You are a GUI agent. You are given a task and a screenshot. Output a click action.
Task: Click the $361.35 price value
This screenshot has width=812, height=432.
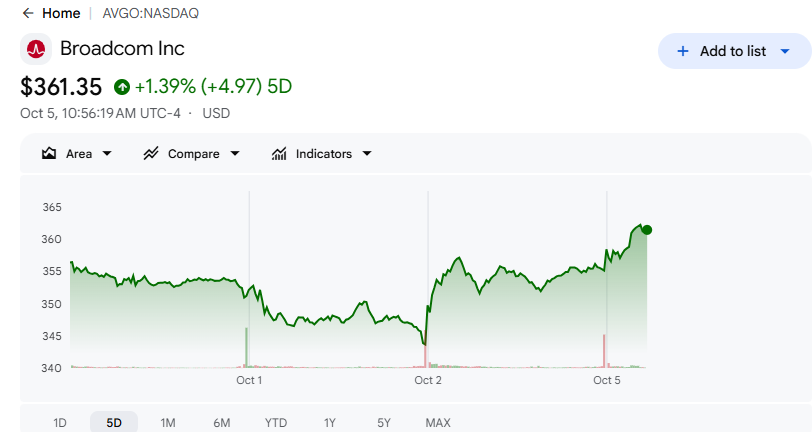(61, 87)
